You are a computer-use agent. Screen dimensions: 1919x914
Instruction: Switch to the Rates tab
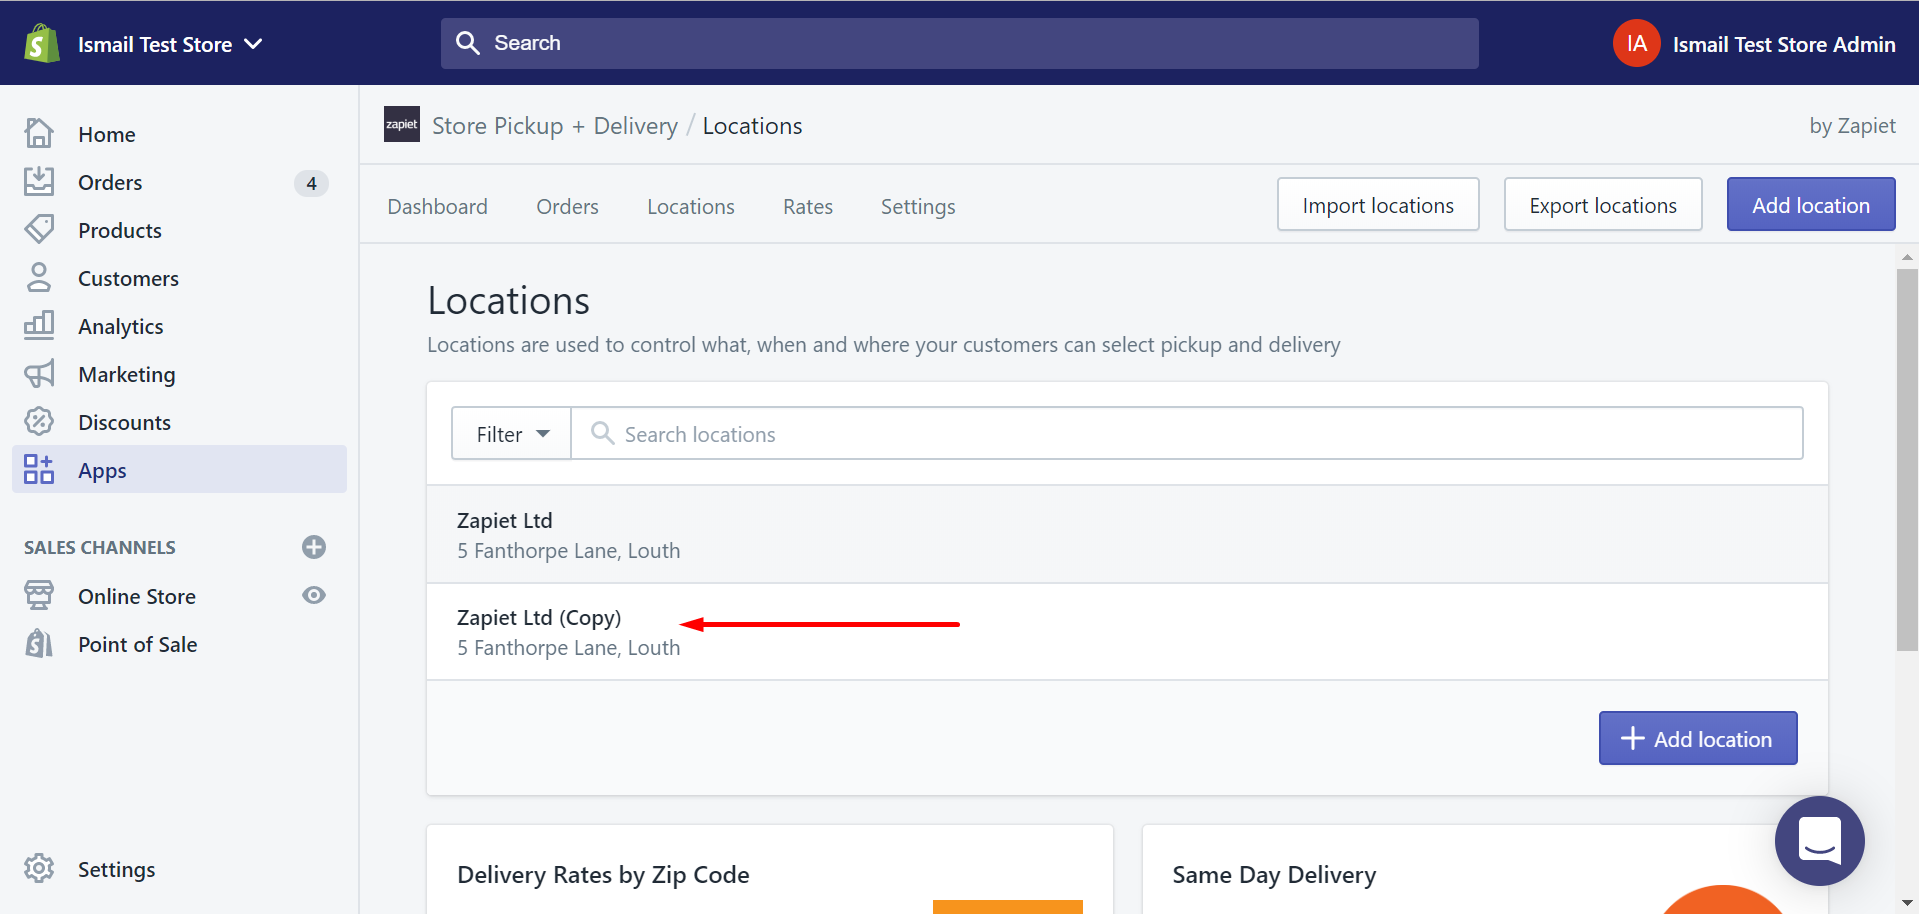coord(807,206)
